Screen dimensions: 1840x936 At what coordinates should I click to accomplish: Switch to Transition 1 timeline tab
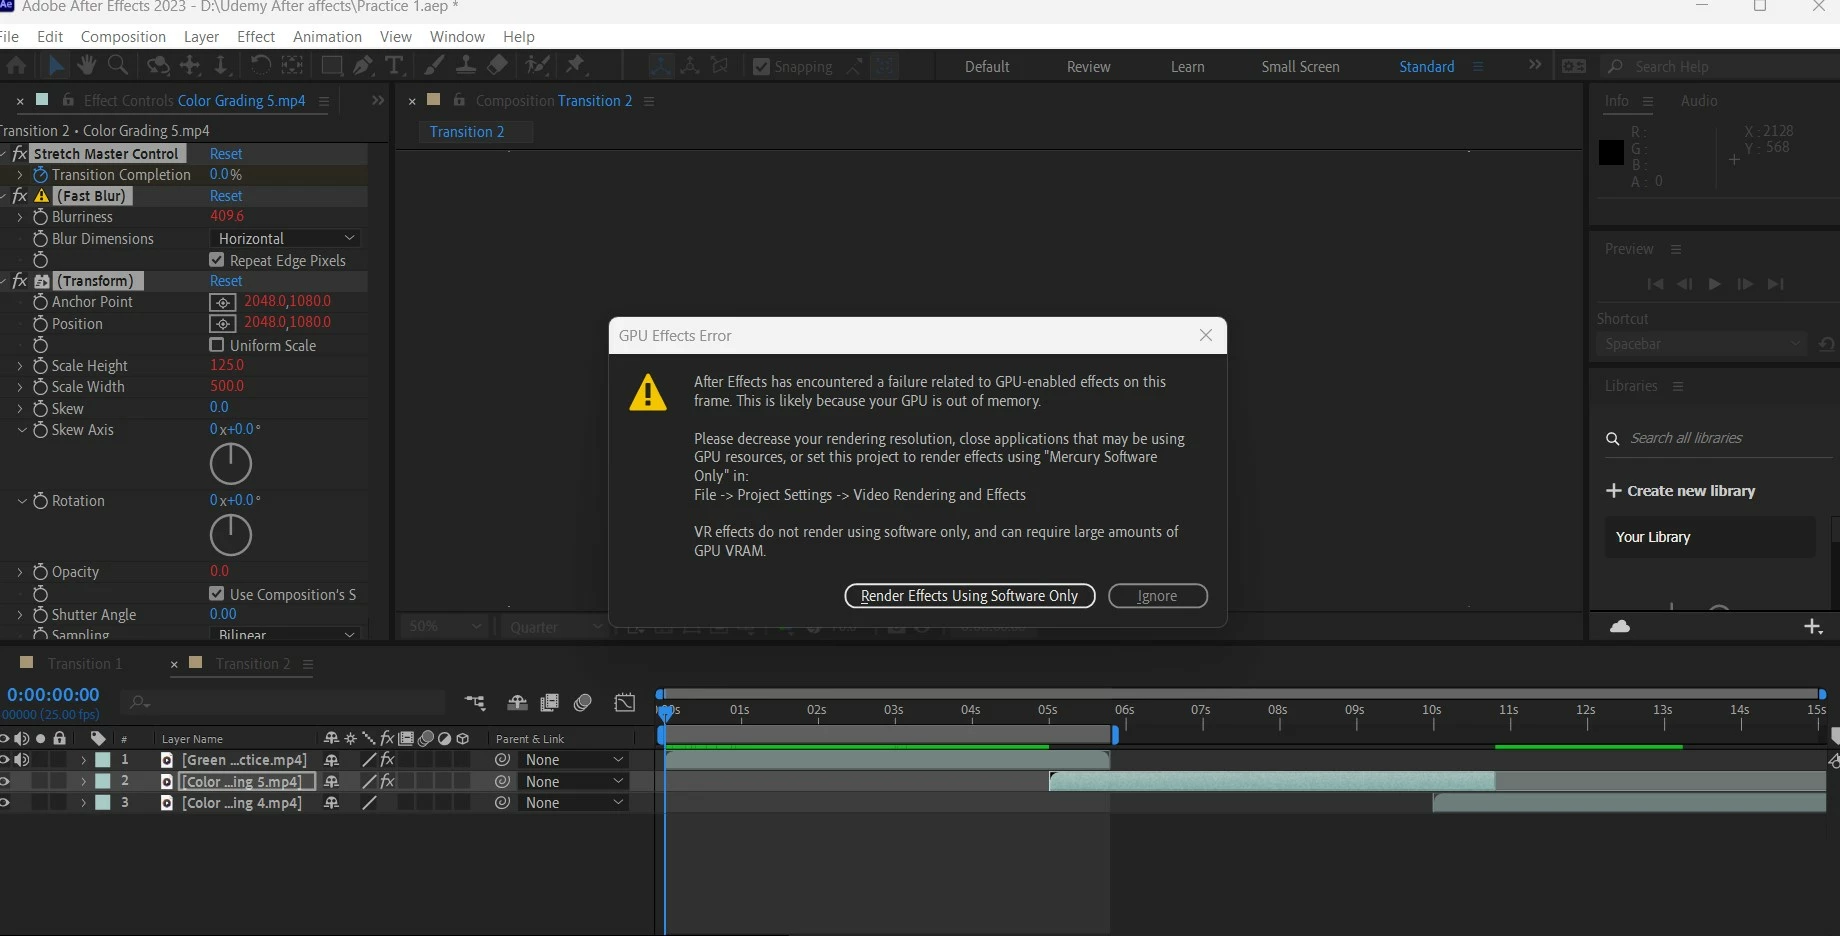pos(84,664)
